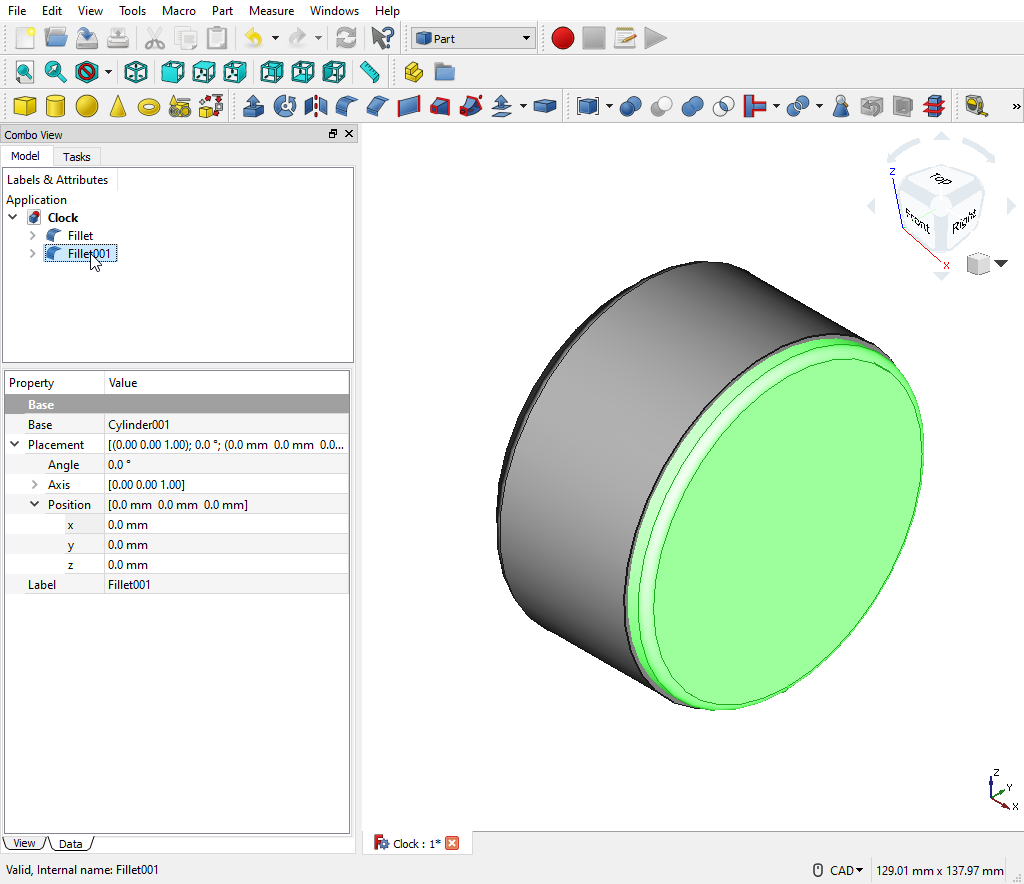The height and width of the screenshot is (884, 1024).
Task: Switch to the View property tab
Action: tap(25, 843)
